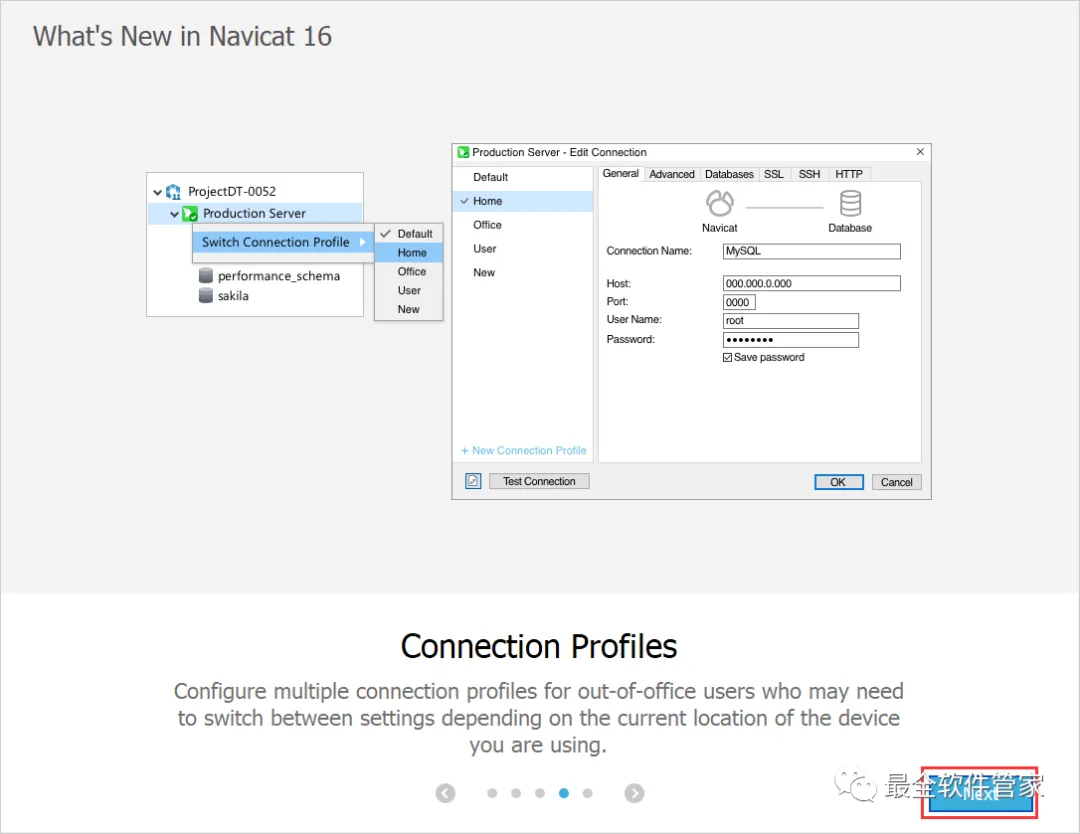The image size is (1080, 834).
Task: Collapse the ProjectDT-0052 tree node chevron
Action: tap(158, 192)
